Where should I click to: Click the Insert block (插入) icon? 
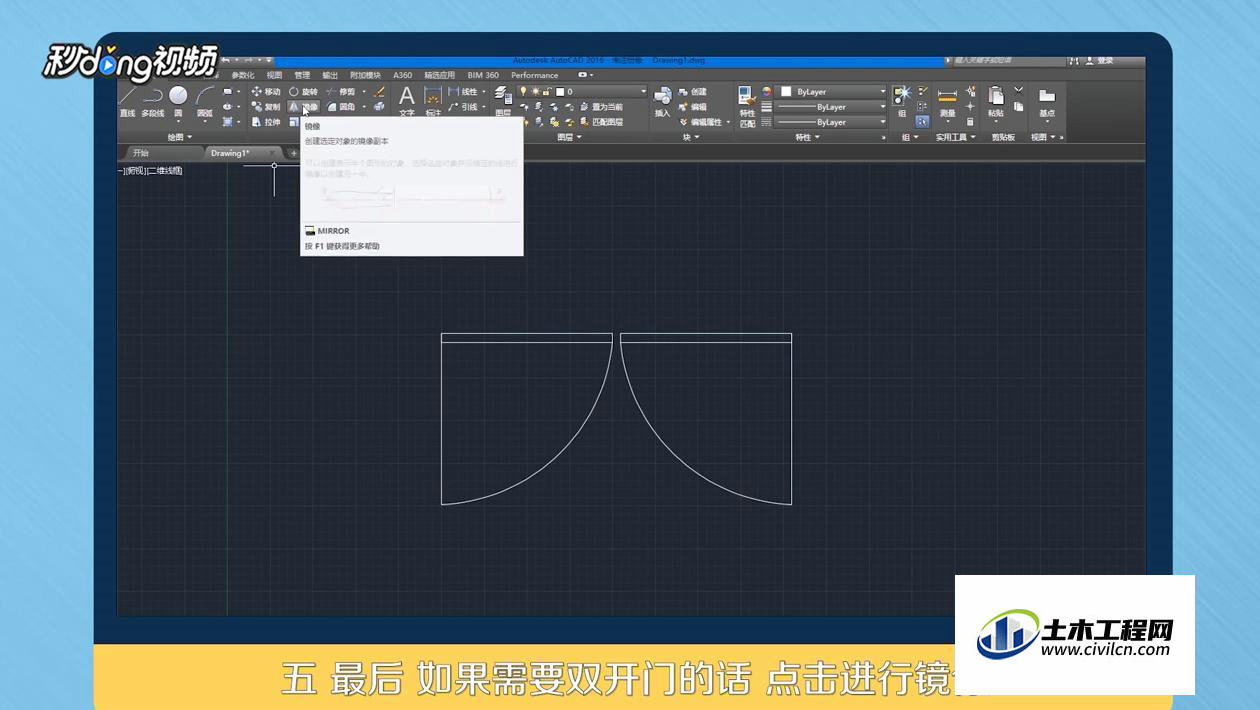click(662, 102)
